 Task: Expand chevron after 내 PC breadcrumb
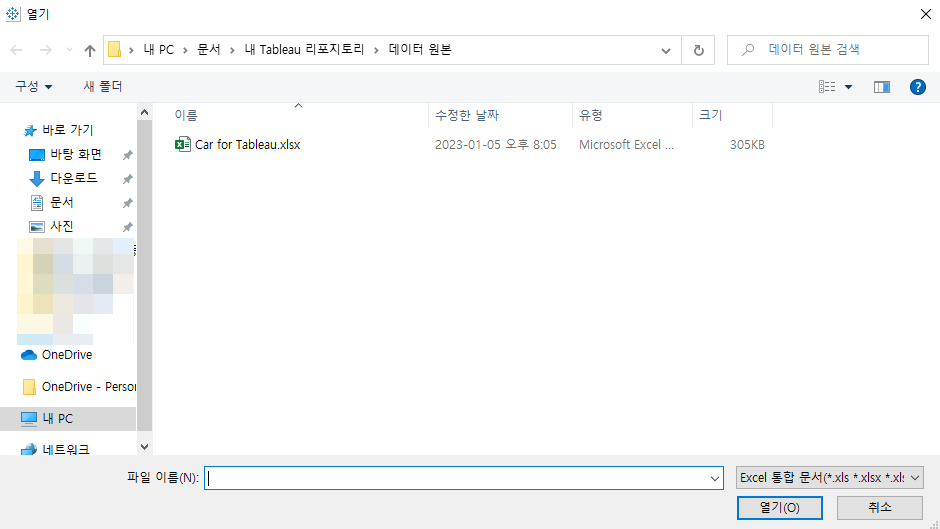(x=185, y=50)
